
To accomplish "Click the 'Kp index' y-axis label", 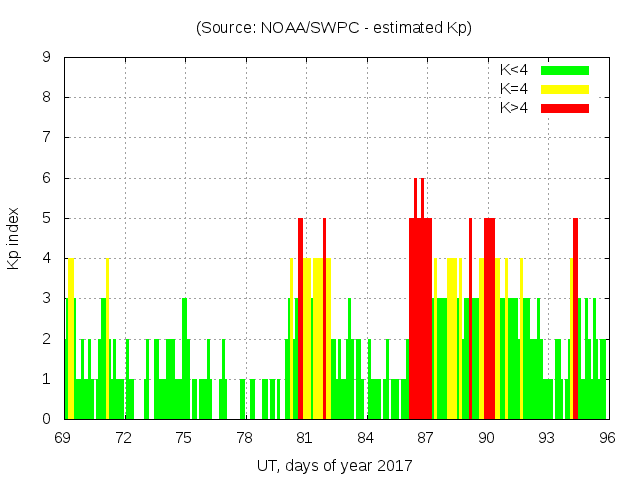I will [x=28, y=238].
